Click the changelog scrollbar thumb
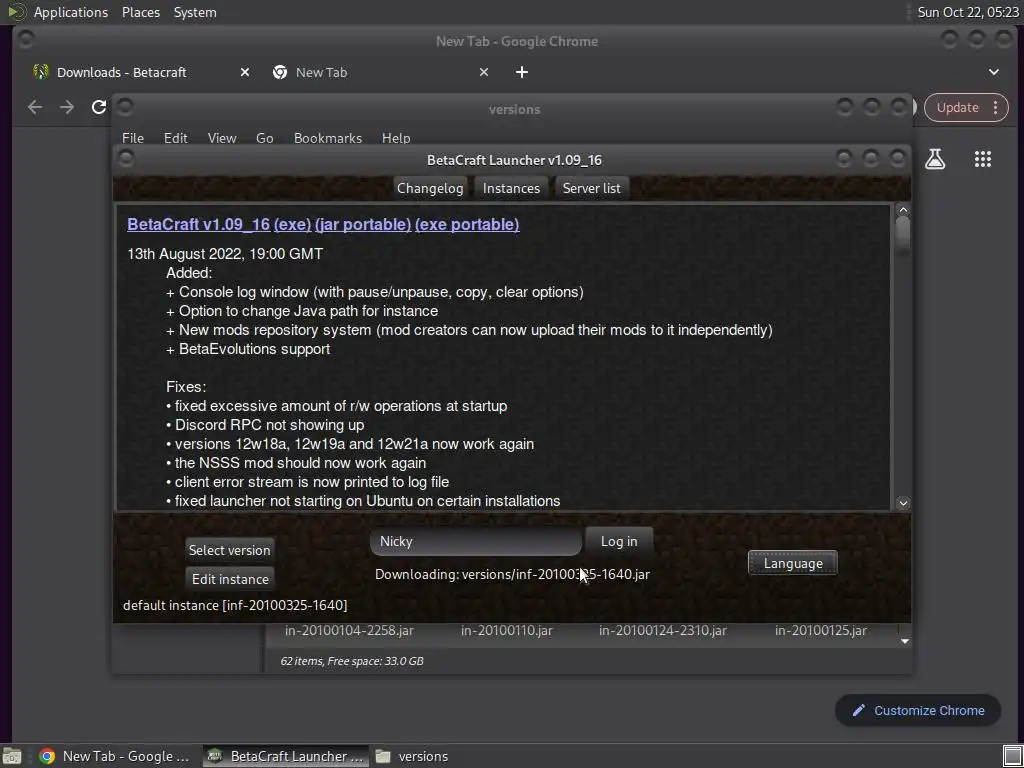This screenshot has height=768, width=1024. pyautogui.click(x=903, y=236)
